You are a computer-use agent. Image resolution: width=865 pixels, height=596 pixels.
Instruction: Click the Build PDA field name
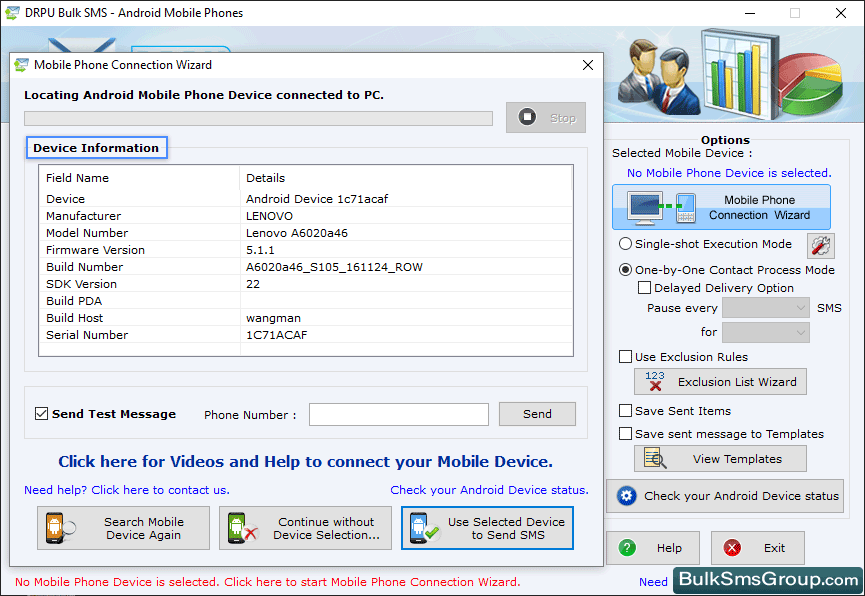point(74,301)
